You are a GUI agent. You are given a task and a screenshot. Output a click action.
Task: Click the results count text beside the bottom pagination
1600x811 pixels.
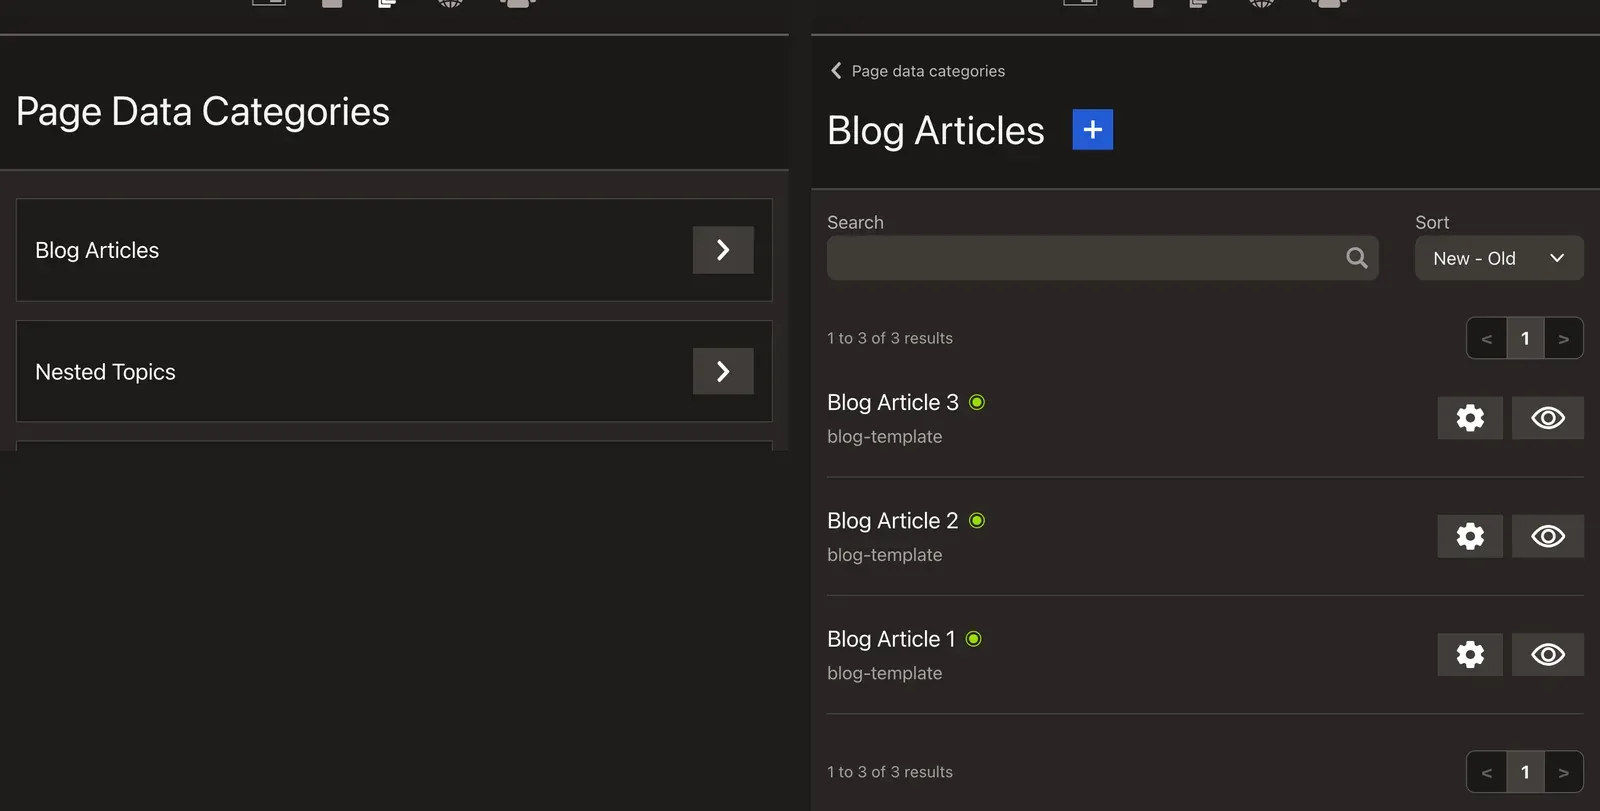(x=890, y=772)
